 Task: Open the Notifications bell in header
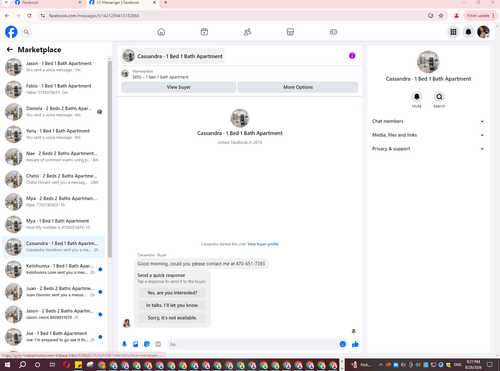pos(468,32)
